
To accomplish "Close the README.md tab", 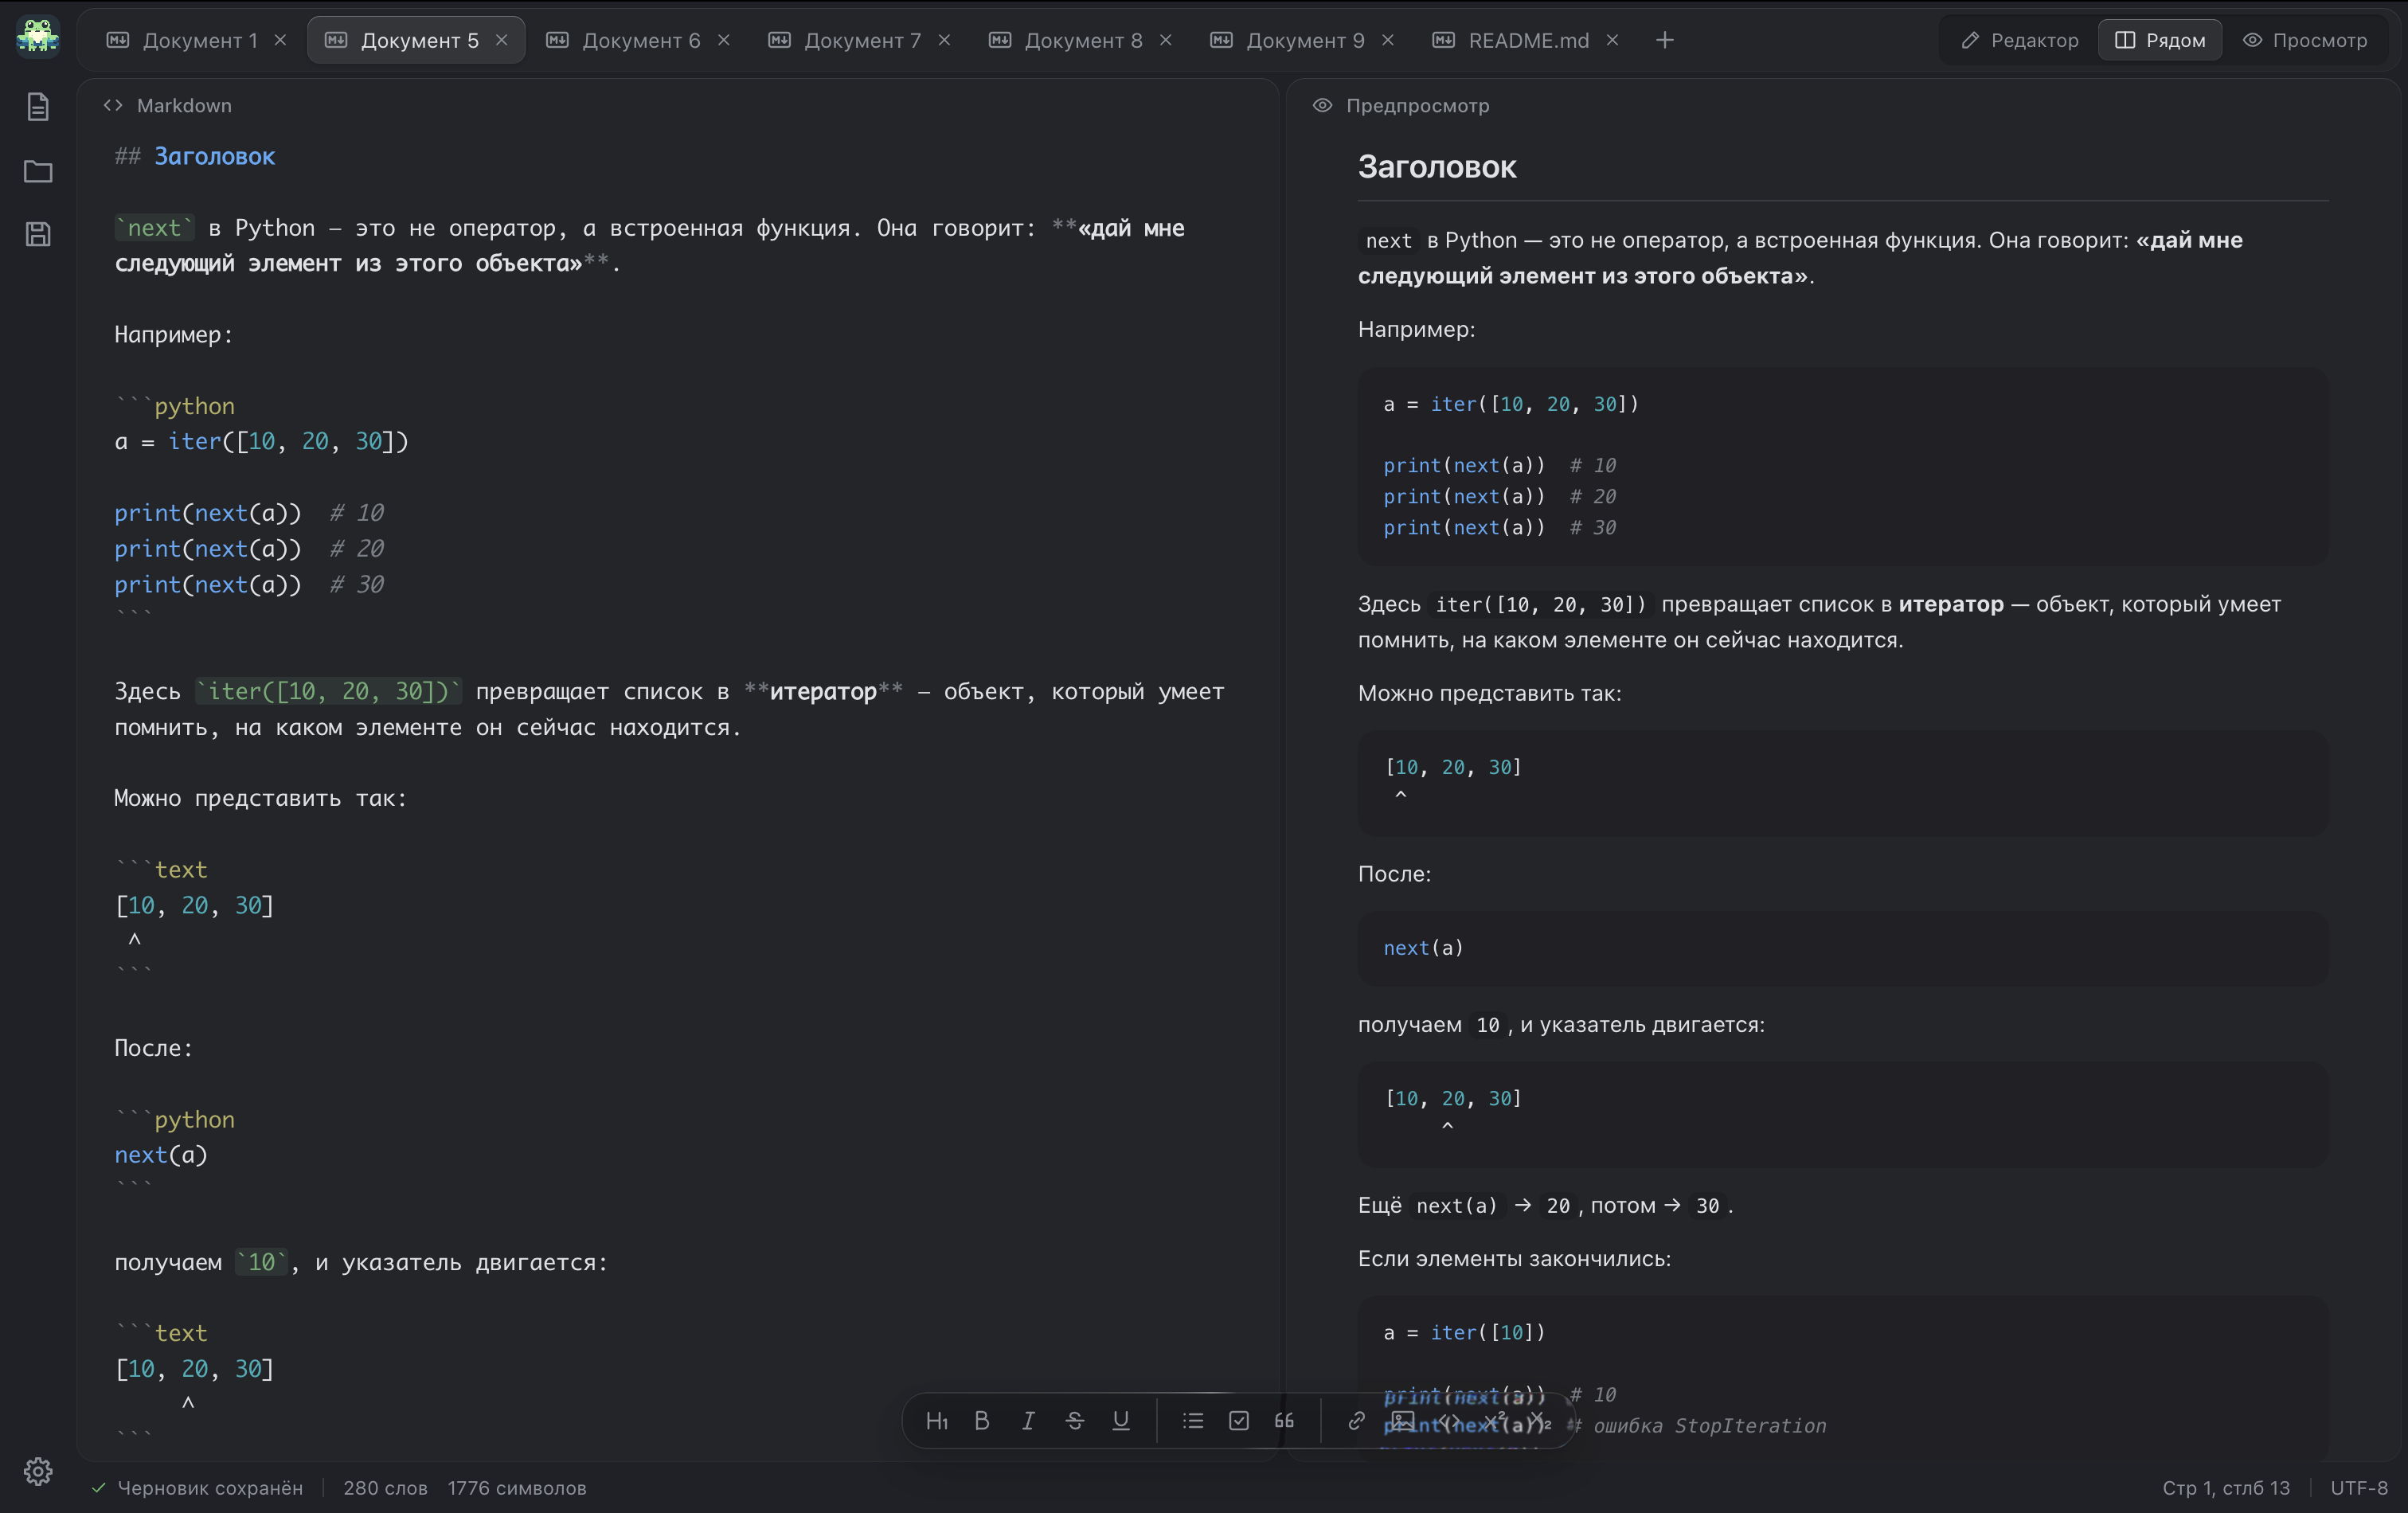I will pyautogui.click(x=1612, y=40).
